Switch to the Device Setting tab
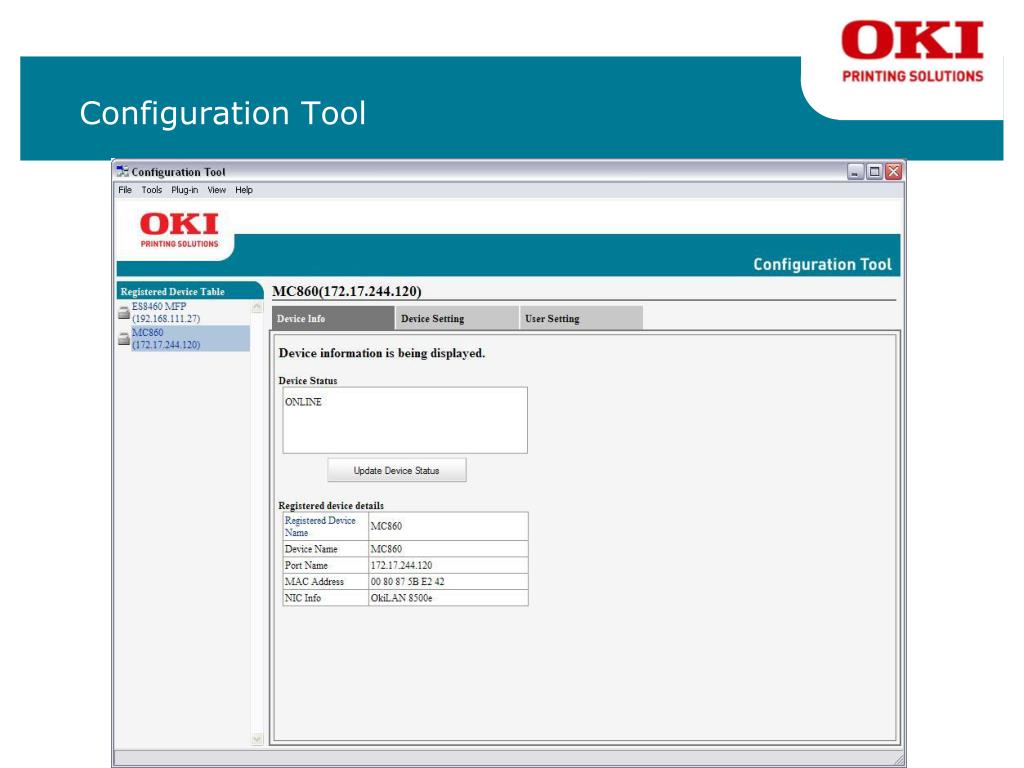The width and height of the screenshot is (1024, 768). pos(456,318)
